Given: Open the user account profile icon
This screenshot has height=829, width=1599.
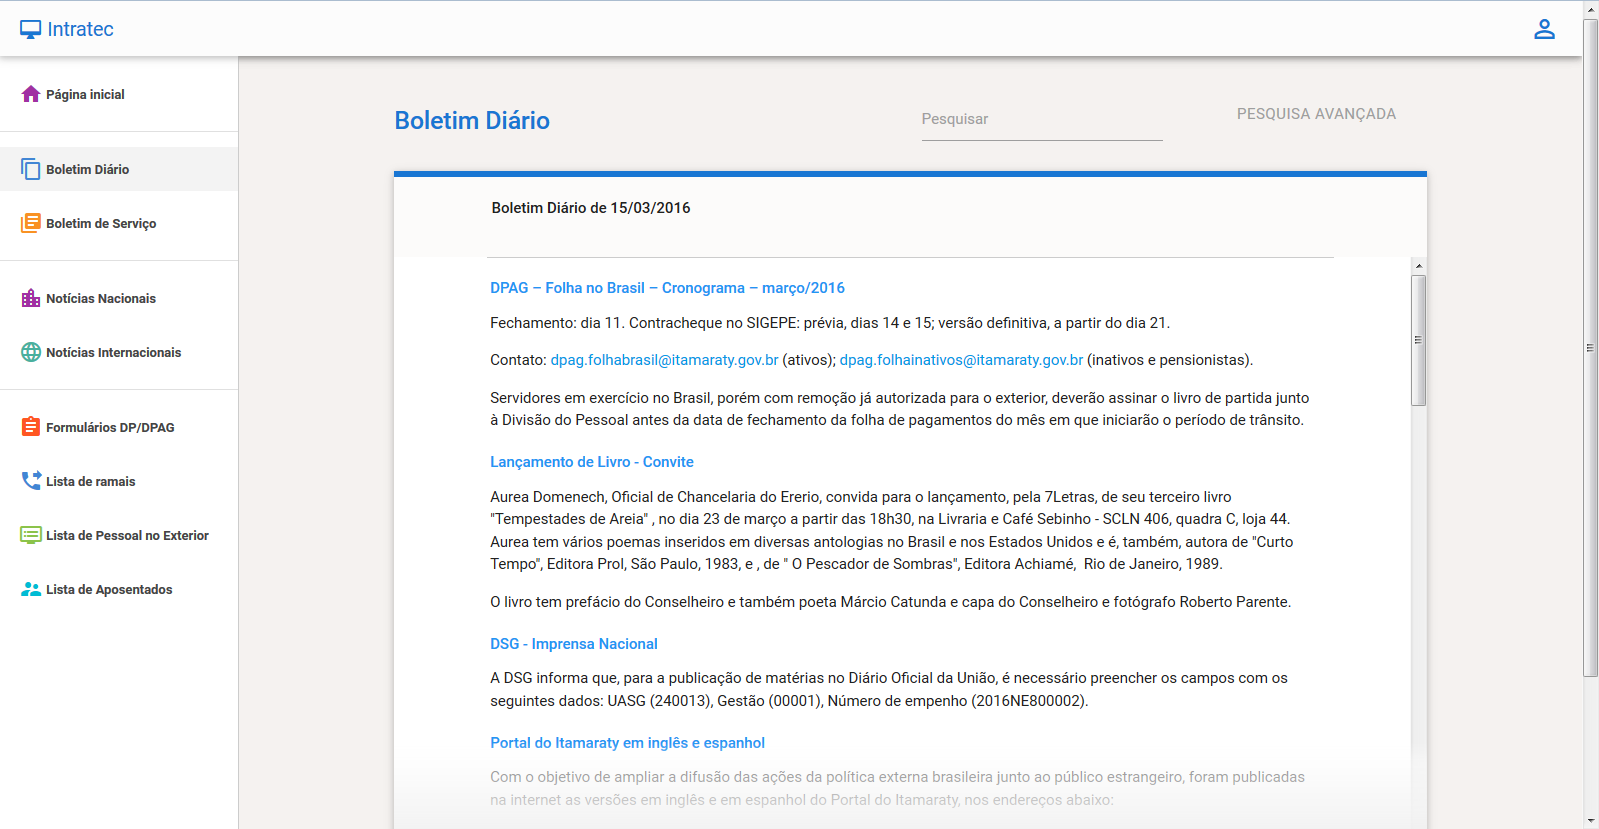Looking at the screenshot, I should pyautogui.click(x=1544, y=29).
